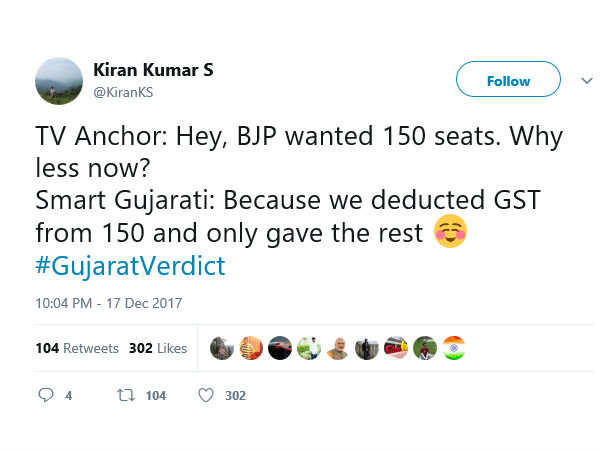
Task: Open the #GujaratVerdict hashtag link
Action: [130, 266]
